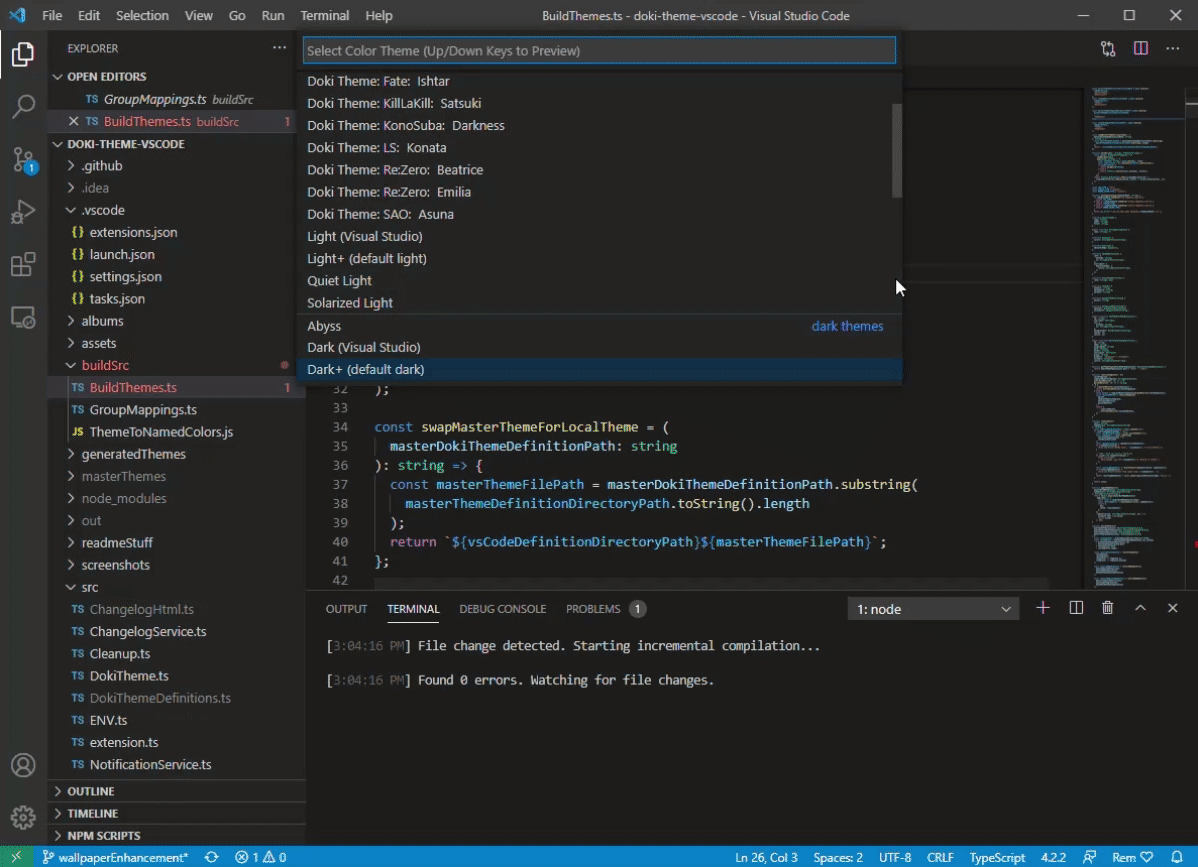Select Doki Theme: KonoSuba: Darkness
Image resolution: width=1198 pixels, height=867 pixels.
(x=599, y=125)
